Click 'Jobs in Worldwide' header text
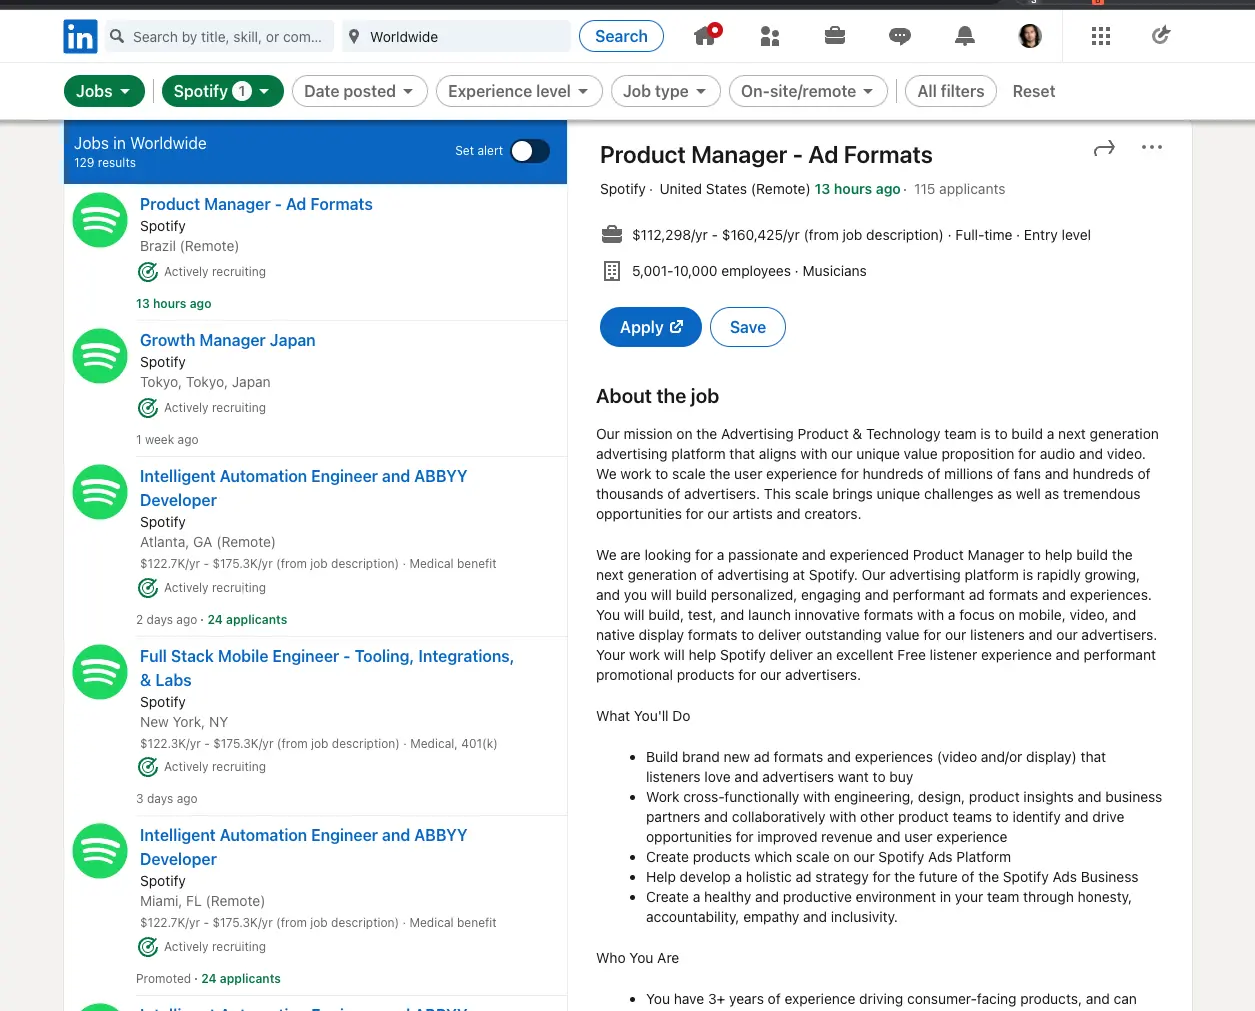This screenshot has height=1011, width=1255. coord(140,143)
